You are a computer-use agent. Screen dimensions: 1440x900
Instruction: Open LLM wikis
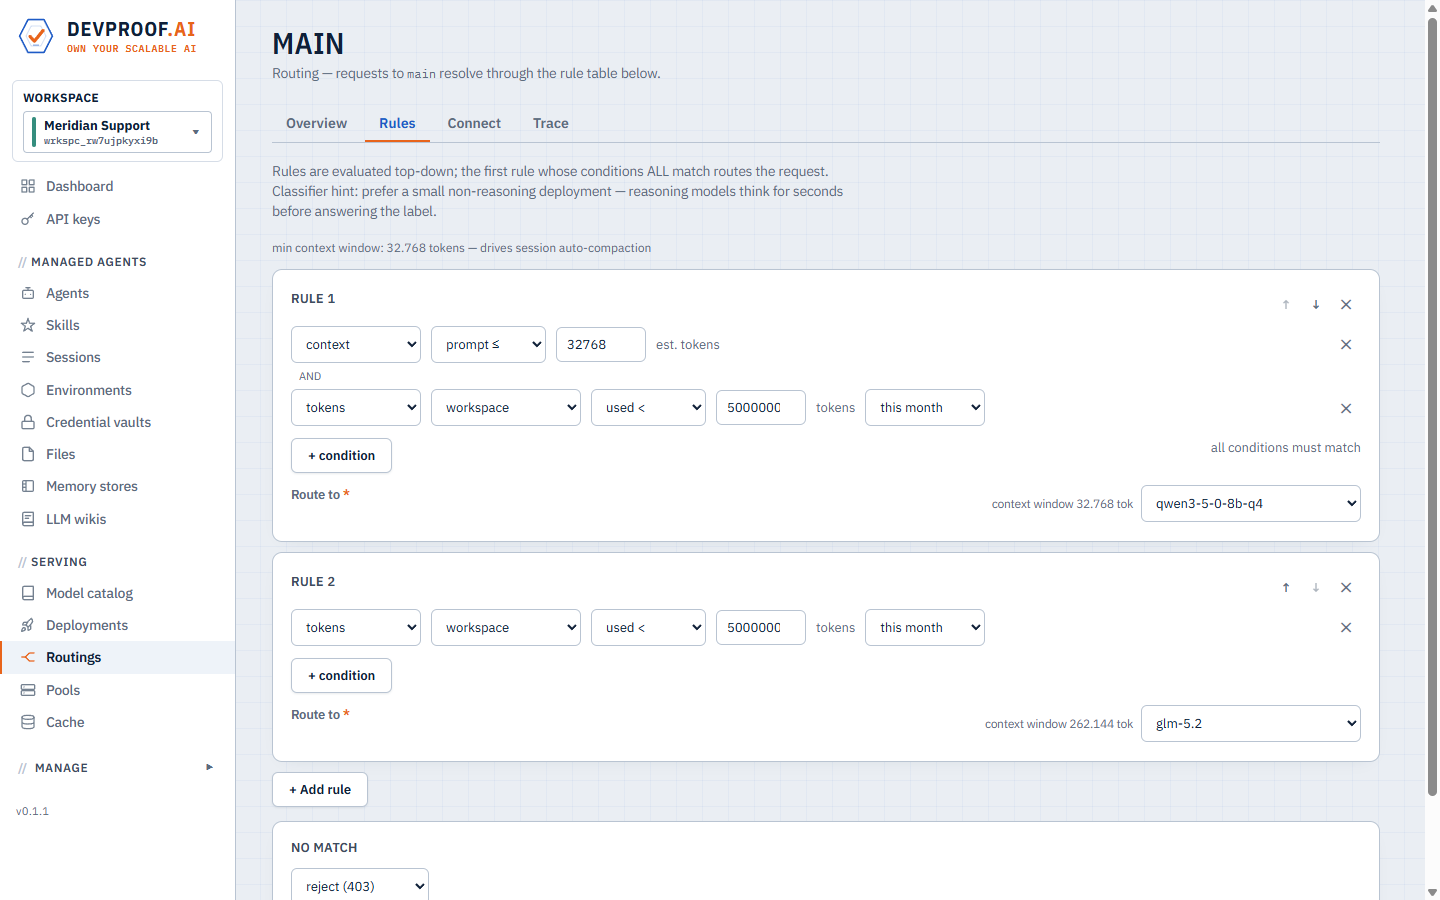click(x=117, y=519)
